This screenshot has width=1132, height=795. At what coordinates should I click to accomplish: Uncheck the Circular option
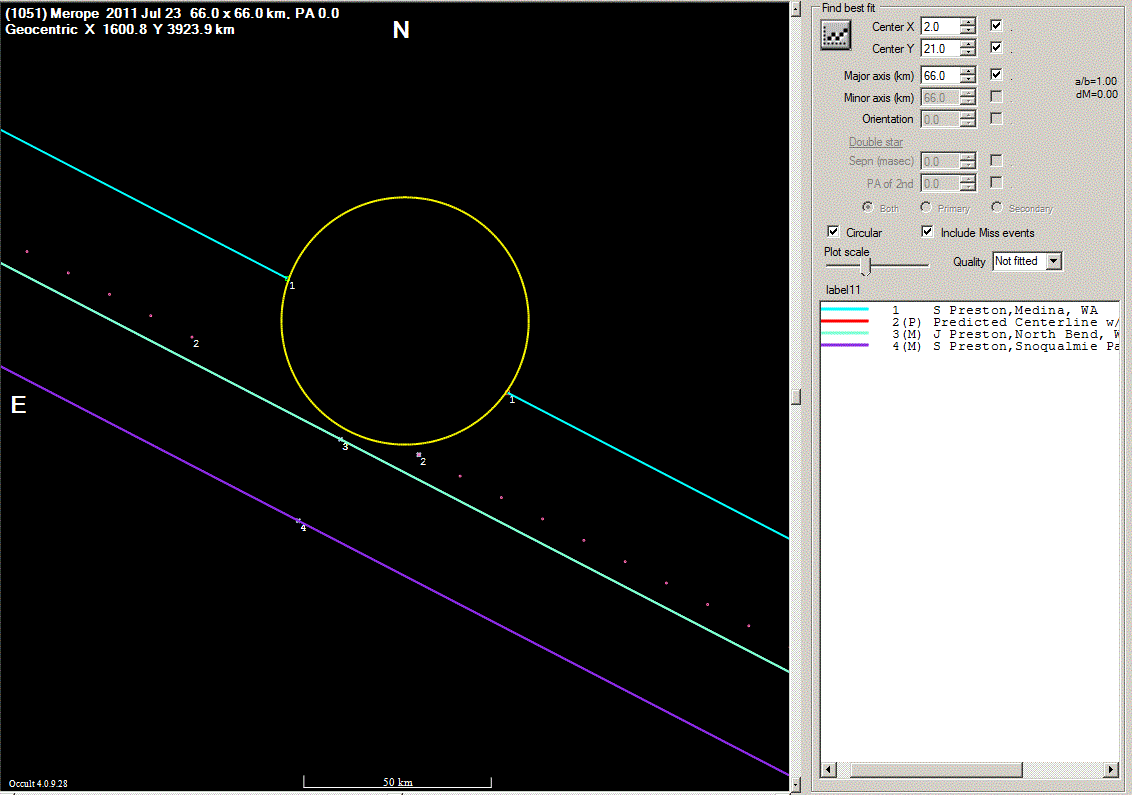coord(833,232)
